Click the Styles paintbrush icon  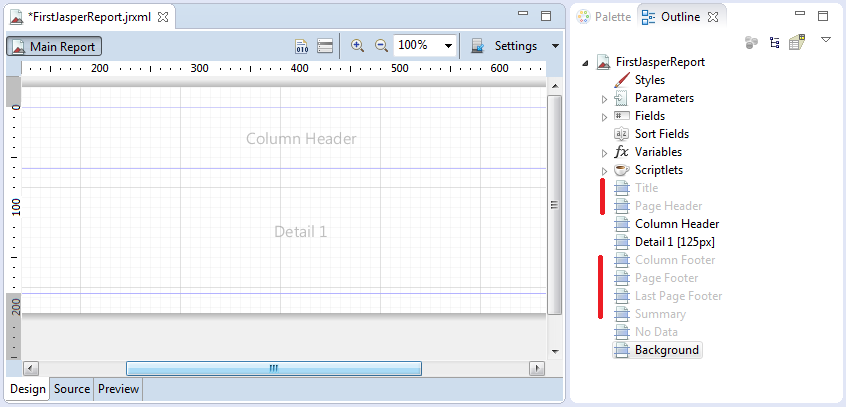(x=622, y=80)
